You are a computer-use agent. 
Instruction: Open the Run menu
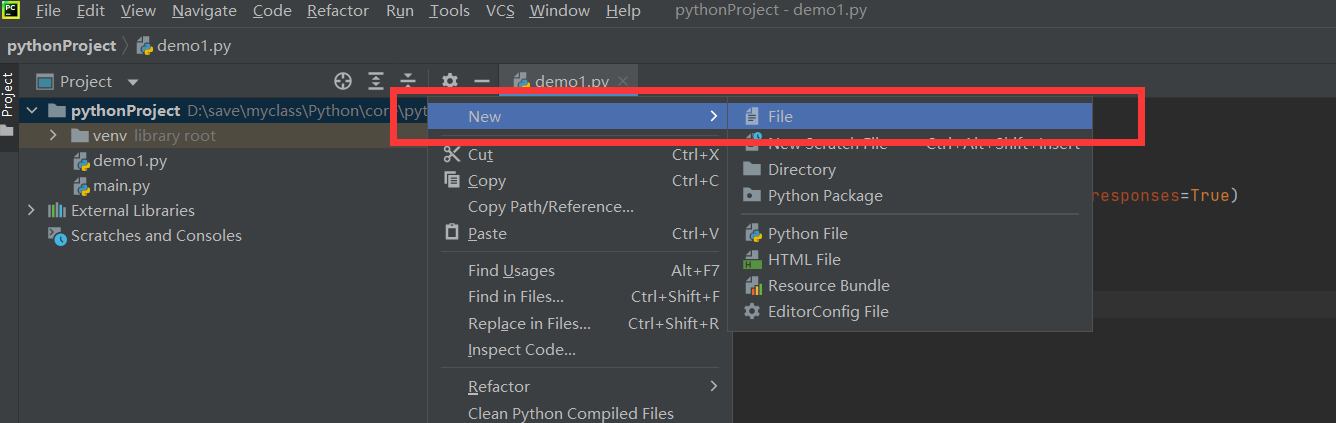399,11
